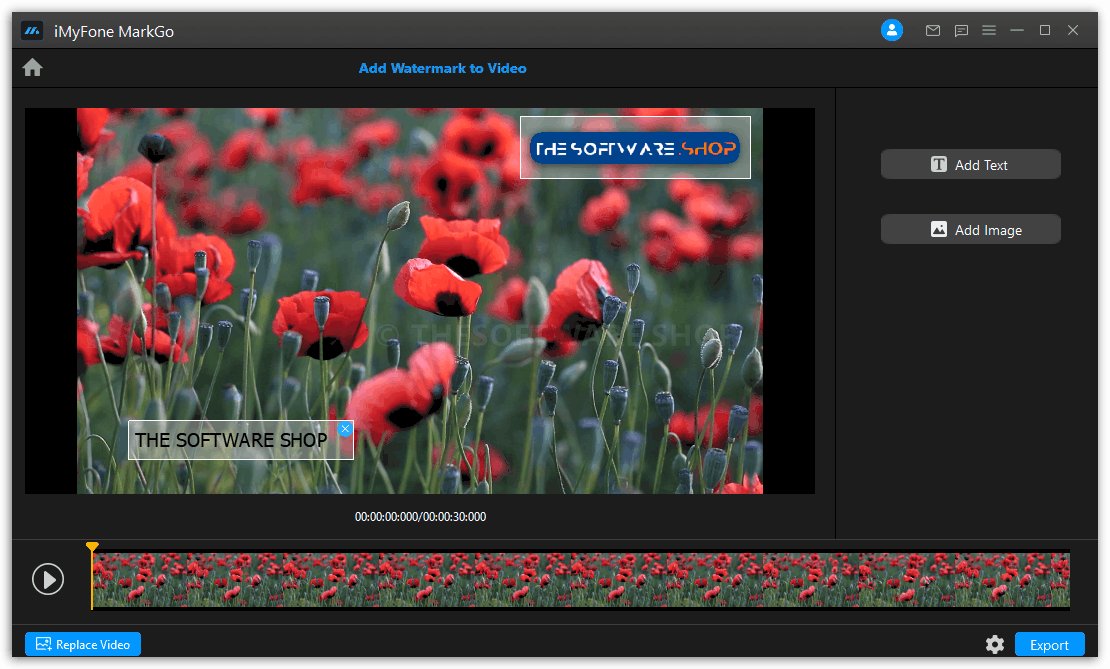Close the MarkGo window
1110x669 pixels.
click(x=1073, y=30)
